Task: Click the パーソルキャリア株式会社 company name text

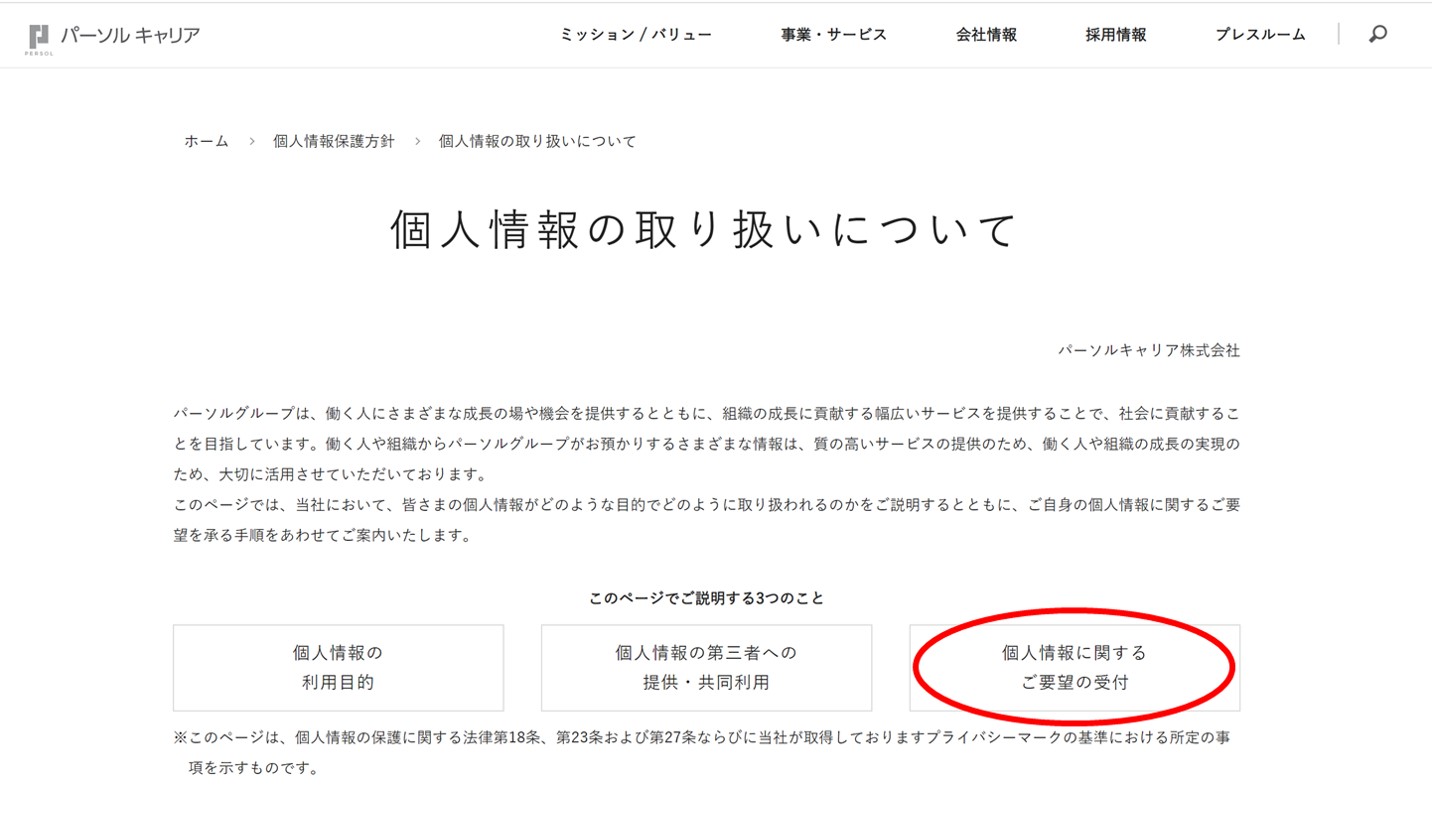Action: 1149,350
